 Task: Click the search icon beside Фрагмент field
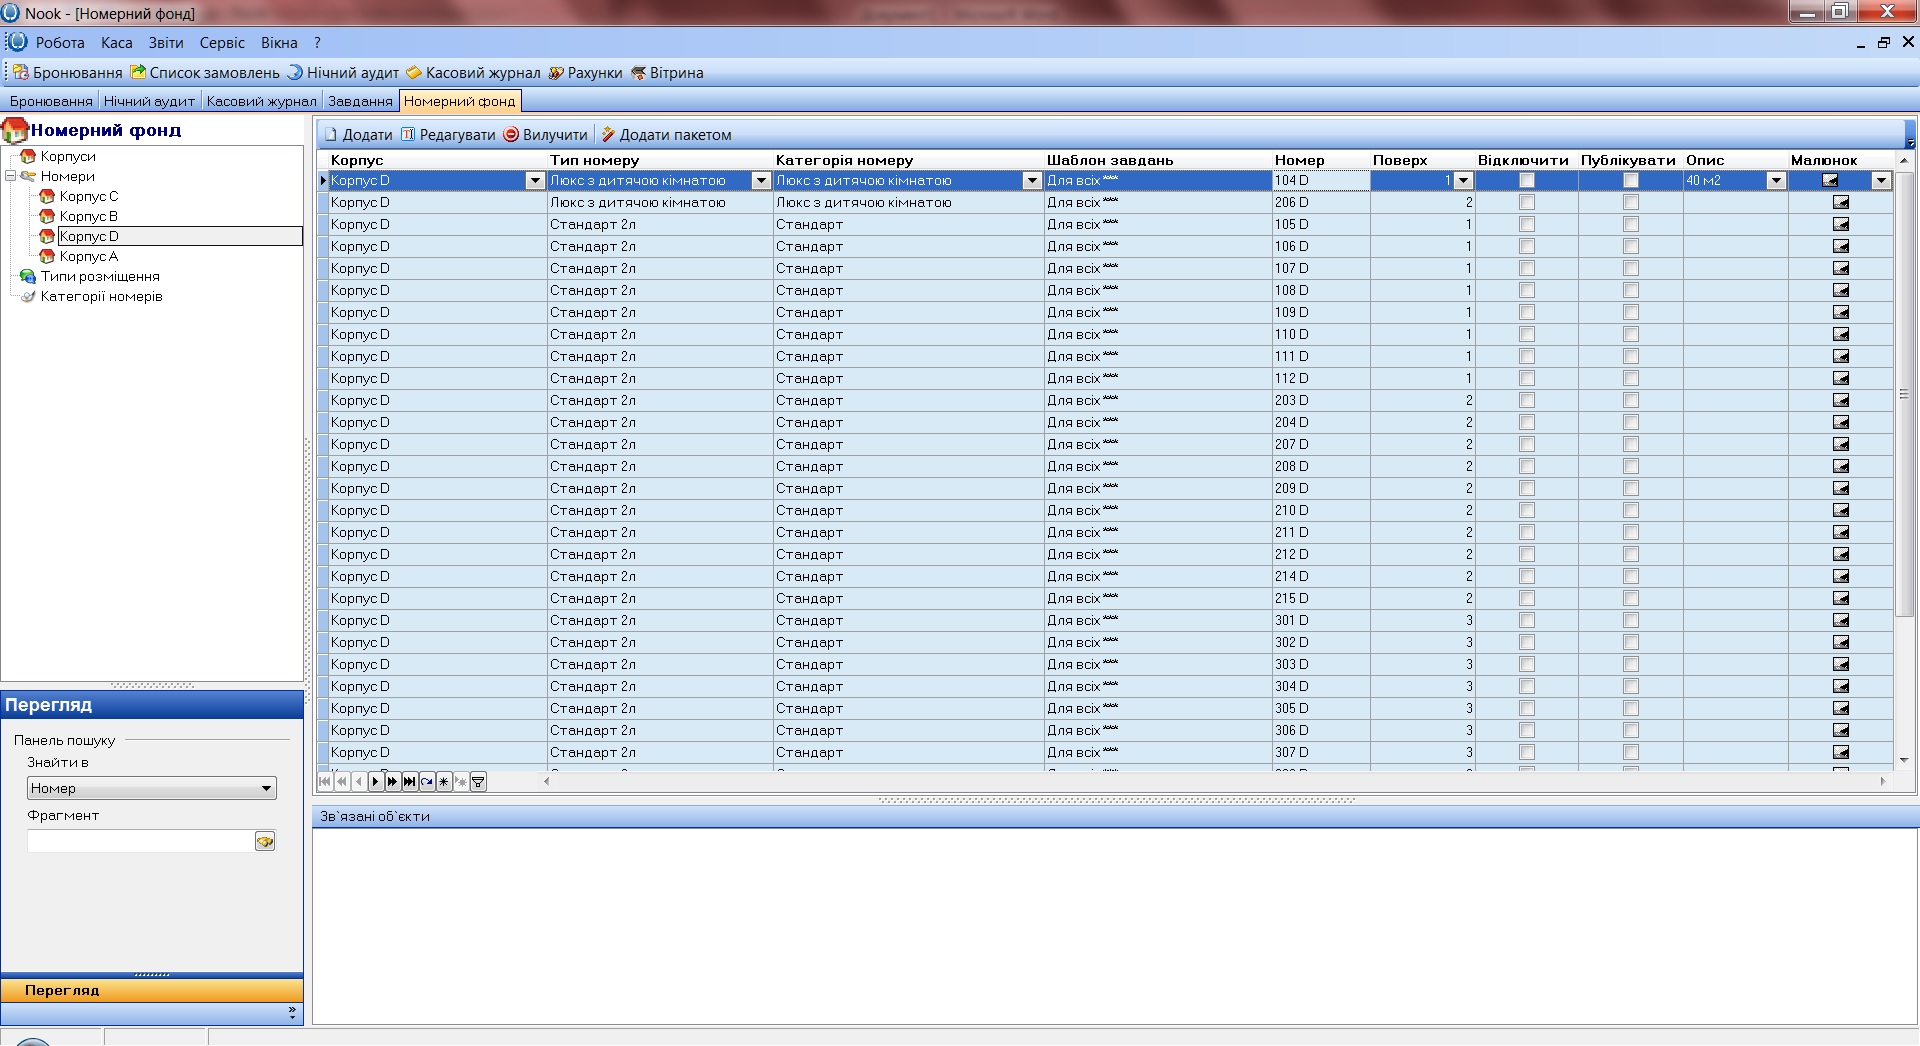(x=265, y=842)
